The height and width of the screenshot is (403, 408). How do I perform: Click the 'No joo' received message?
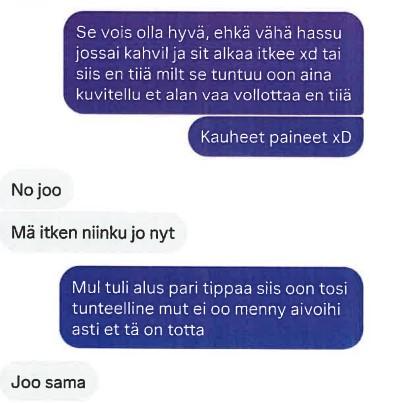[36, 190]
